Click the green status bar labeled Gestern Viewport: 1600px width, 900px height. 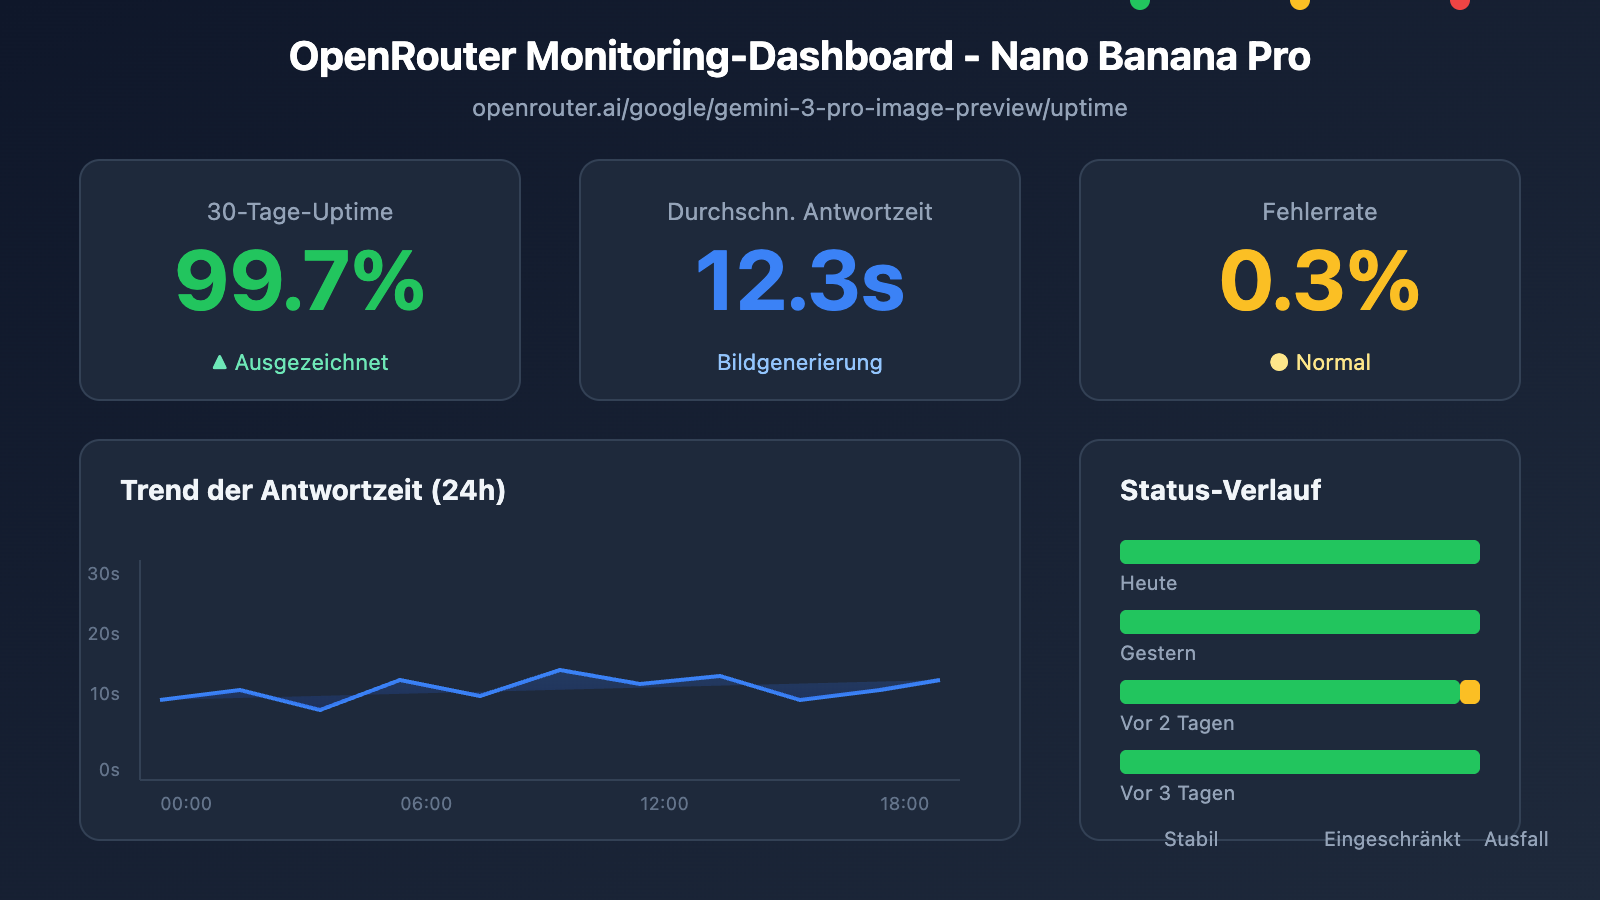point(1299,621)
